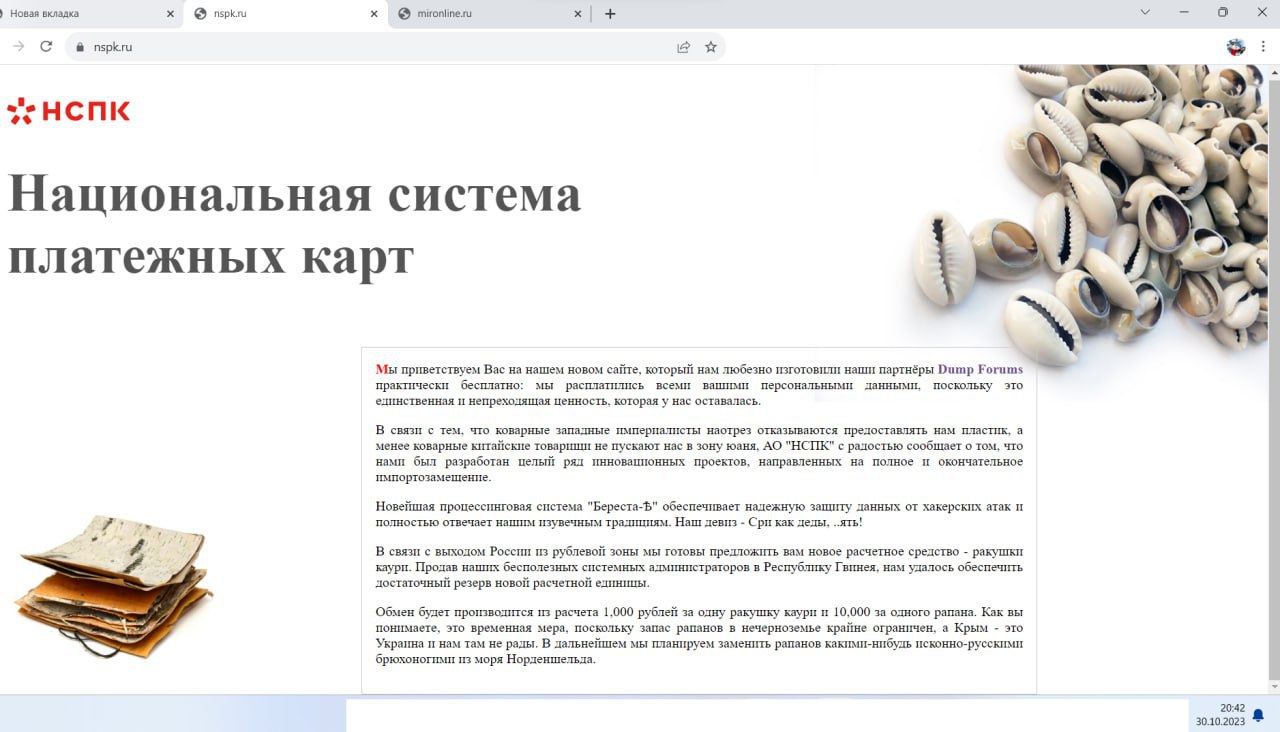Close the Новая вкладка tab

pos(170,14)
